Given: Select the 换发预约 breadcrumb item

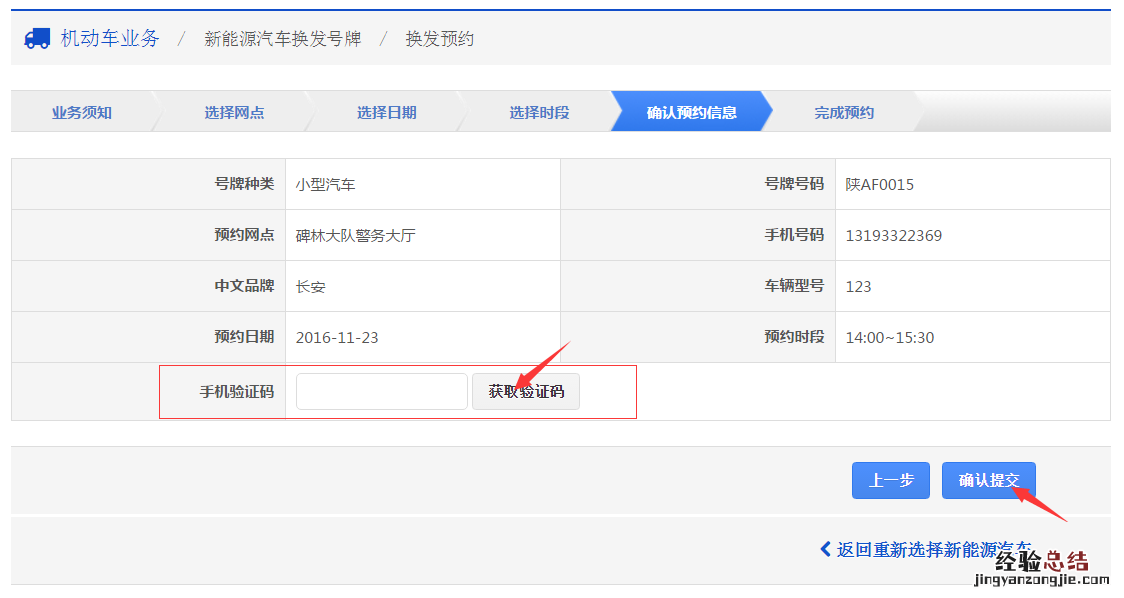Looking at the screenshot, I should [x=439, y=39].
